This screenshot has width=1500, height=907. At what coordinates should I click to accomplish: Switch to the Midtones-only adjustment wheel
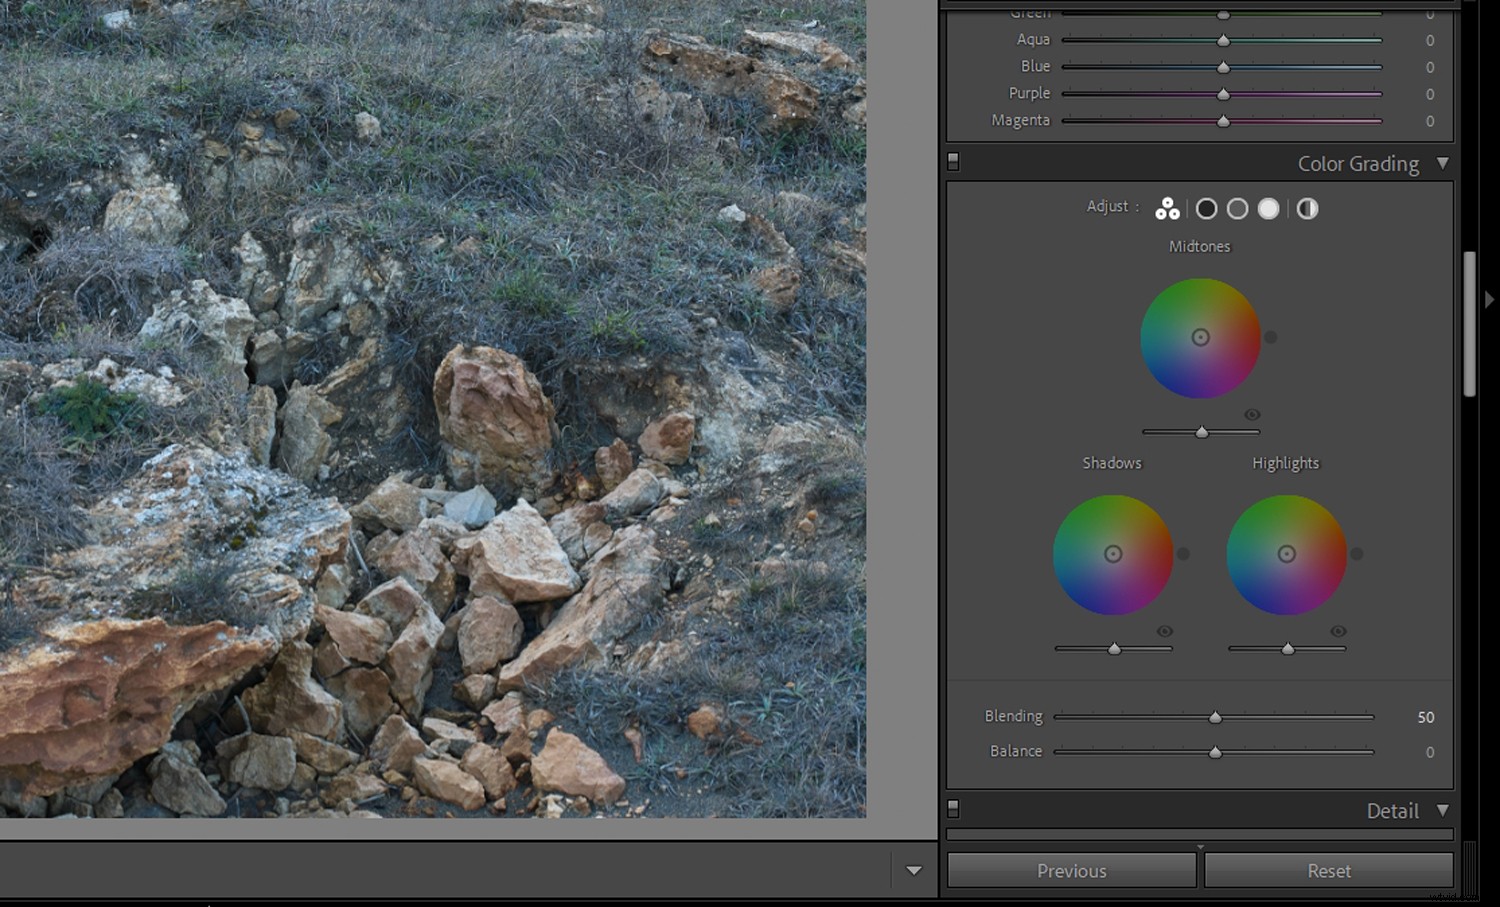coord(1238,208)
